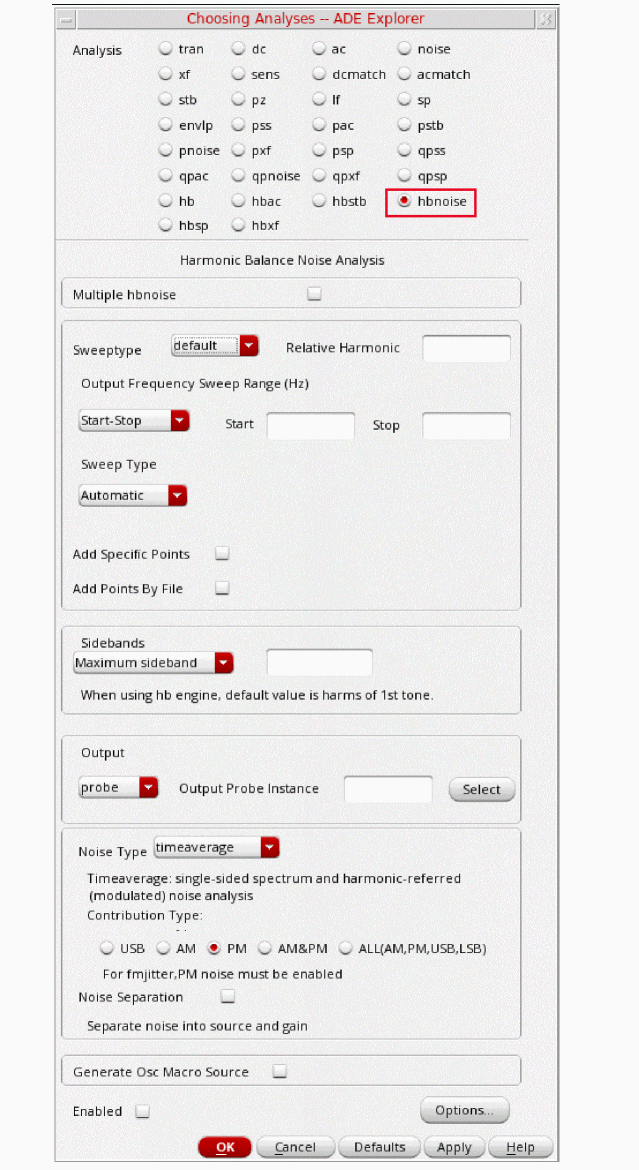Select the pac analysis option
Image resolution: width=639 pixels, height=1170 pixels.
pos(320,125)
